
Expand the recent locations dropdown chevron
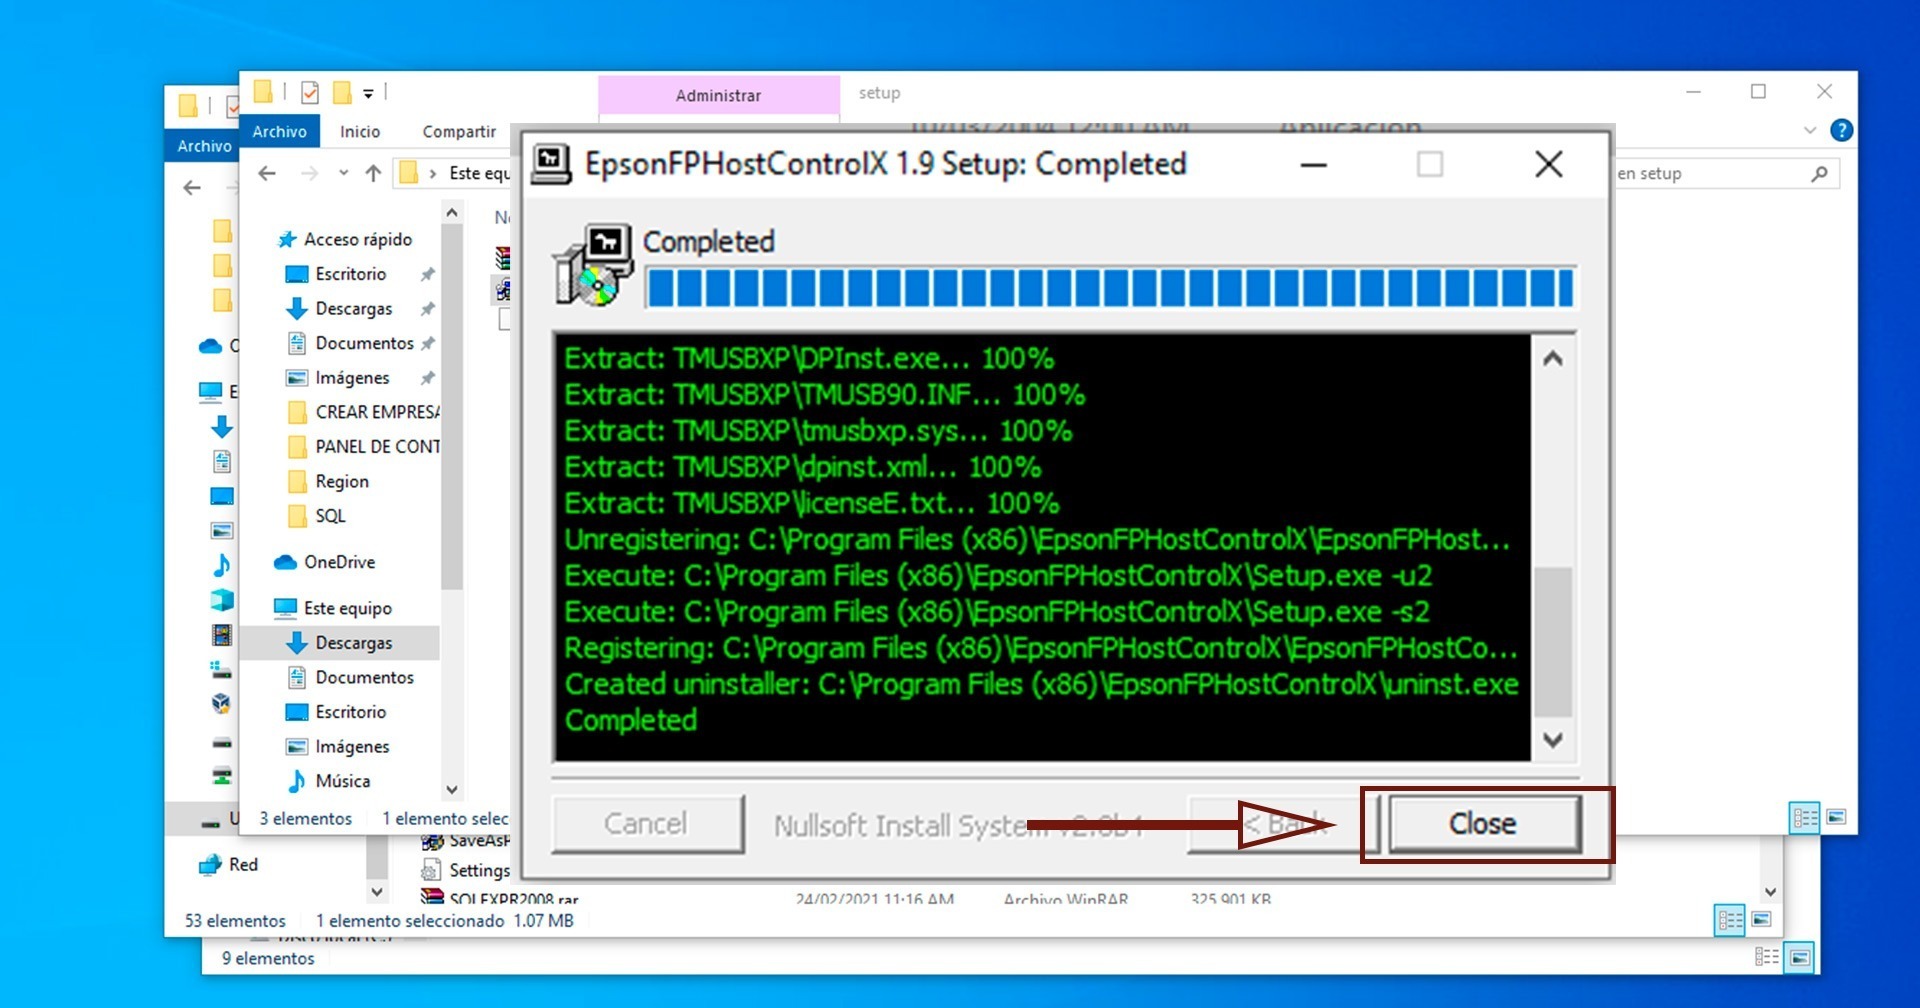[x=343, y=173]
